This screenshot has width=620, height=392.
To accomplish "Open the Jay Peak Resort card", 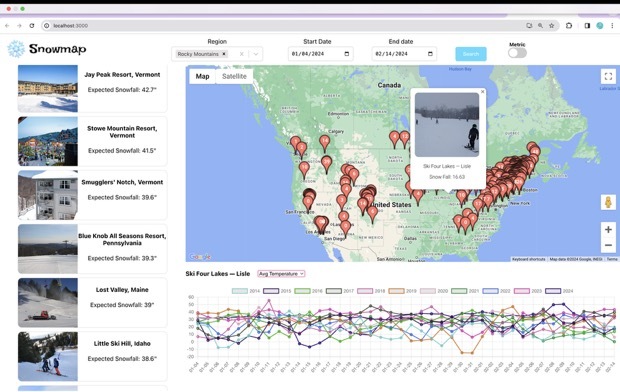I will click(92, 89).
